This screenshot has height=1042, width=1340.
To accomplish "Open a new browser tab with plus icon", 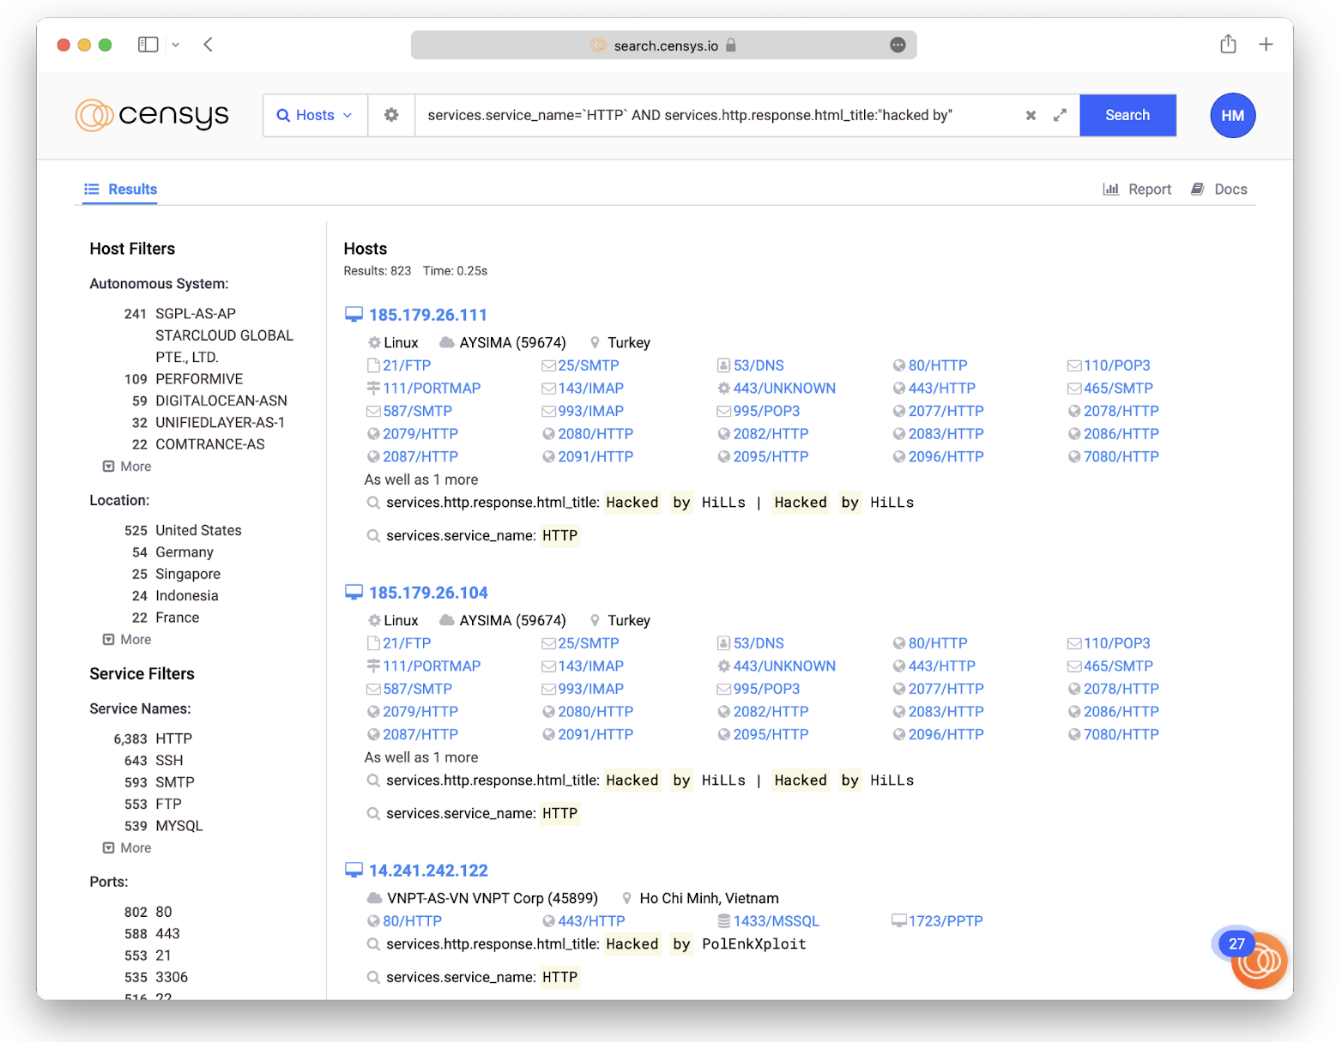I will [1266, 44].
